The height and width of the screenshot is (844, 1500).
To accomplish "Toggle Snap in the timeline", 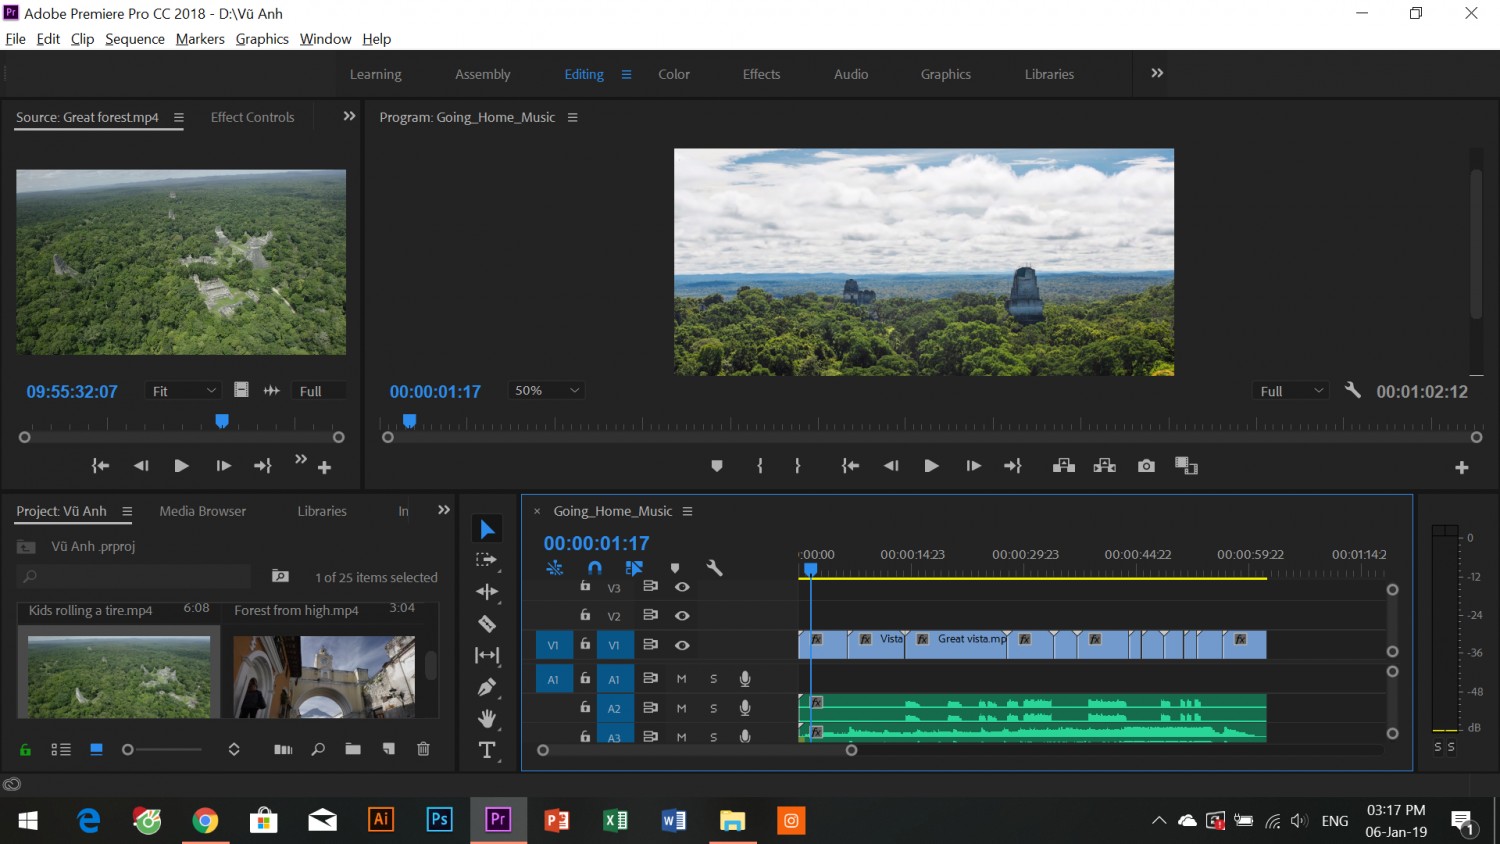I will pyautogui.click(x=595, y=568).
